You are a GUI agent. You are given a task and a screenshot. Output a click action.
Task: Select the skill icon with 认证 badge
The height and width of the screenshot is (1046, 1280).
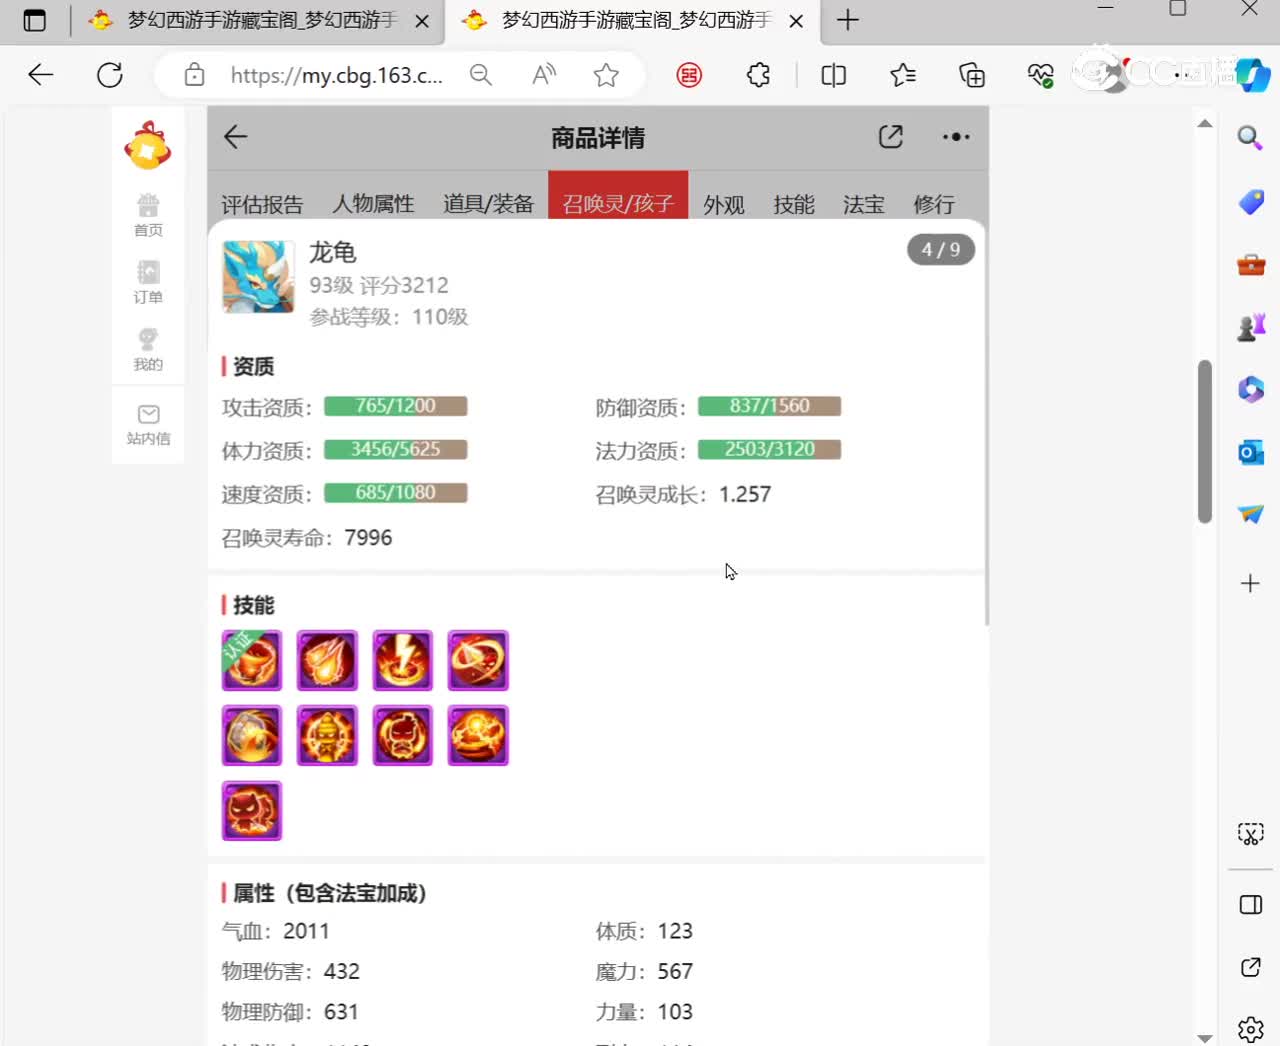pyautogui.click(x=252, y=660)
